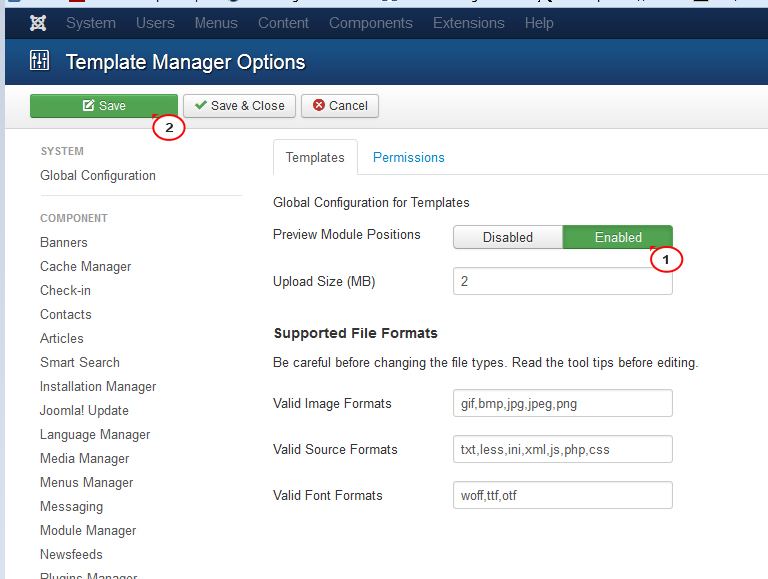Switch to the Permissions tab
This screenshot has height=579, width=768.
point(409,157)
